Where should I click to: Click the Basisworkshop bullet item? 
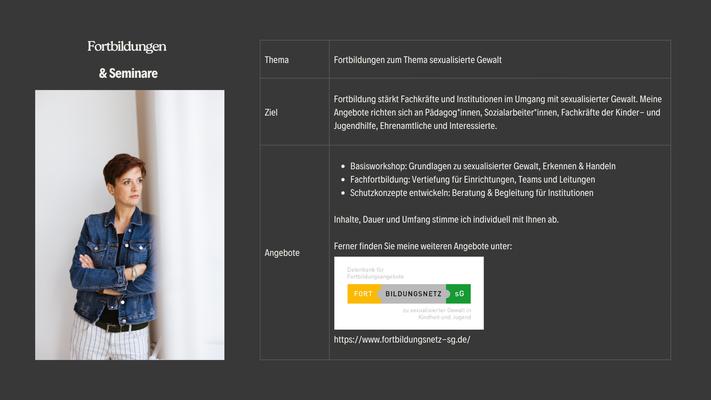(x=483, y=165)
